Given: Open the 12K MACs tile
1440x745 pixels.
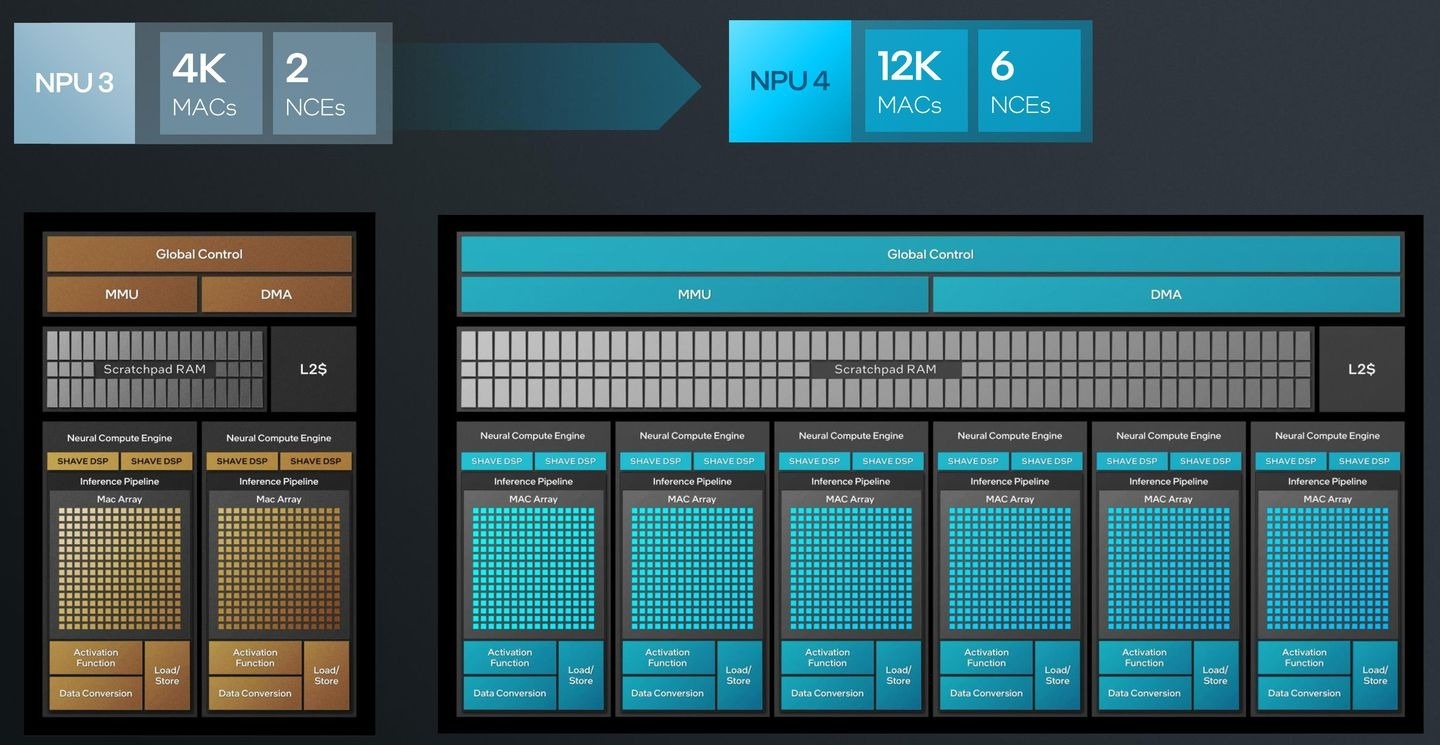Looking at the screenshot, I should point(914,81).
